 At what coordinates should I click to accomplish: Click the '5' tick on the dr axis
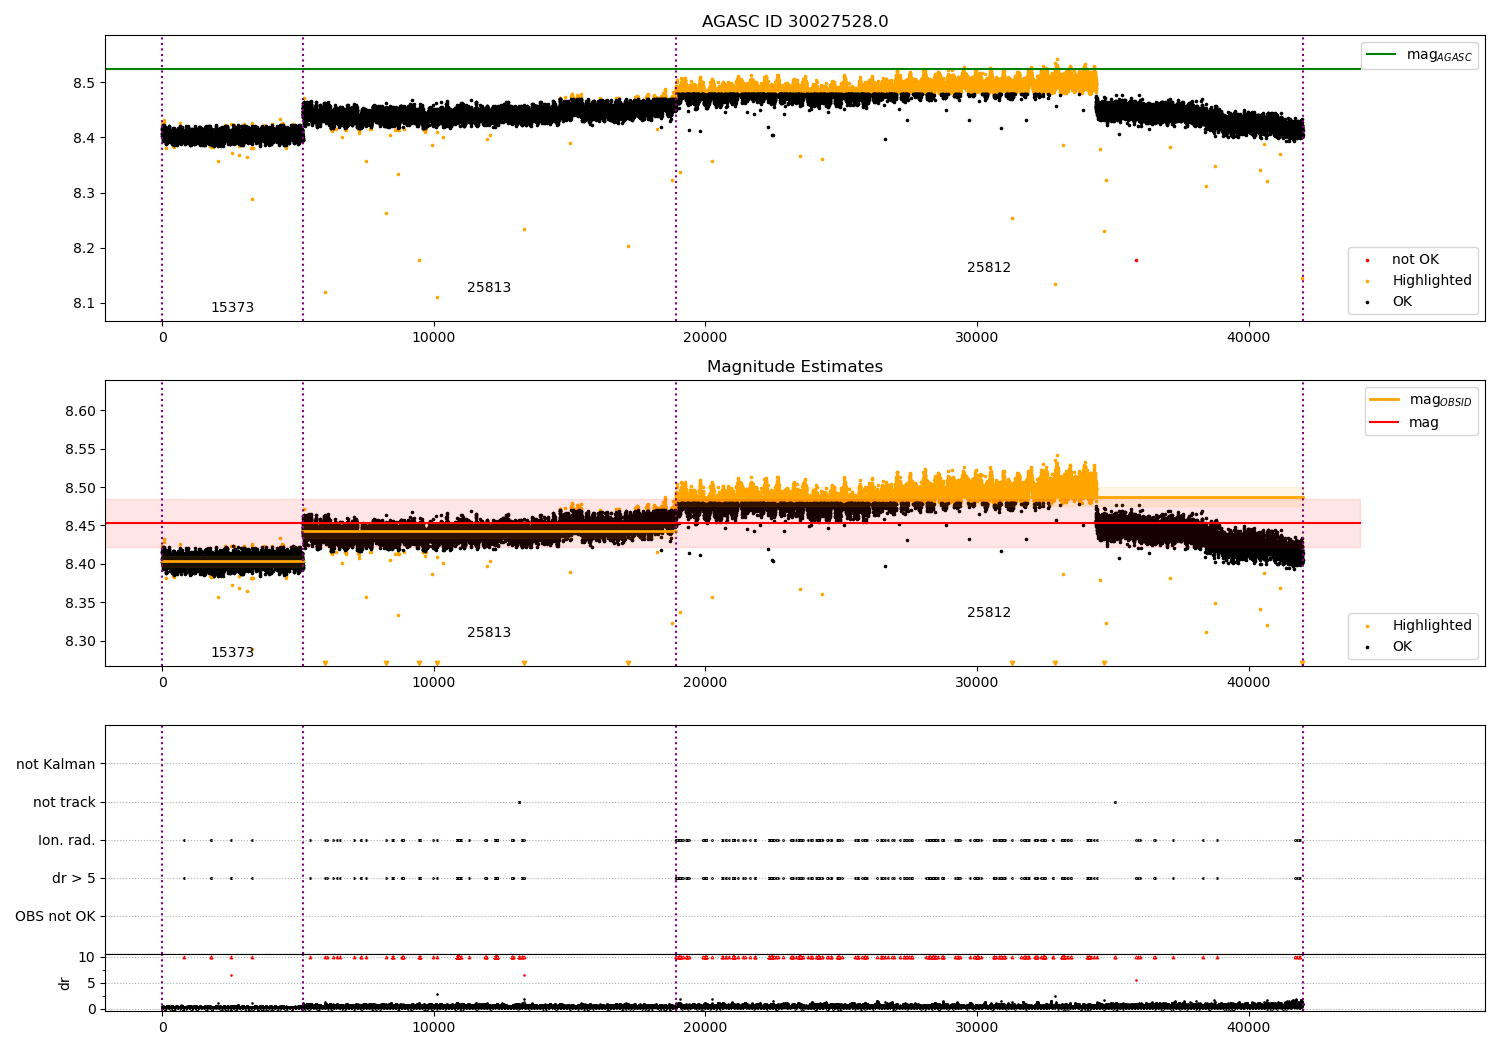tap(92, 983)
